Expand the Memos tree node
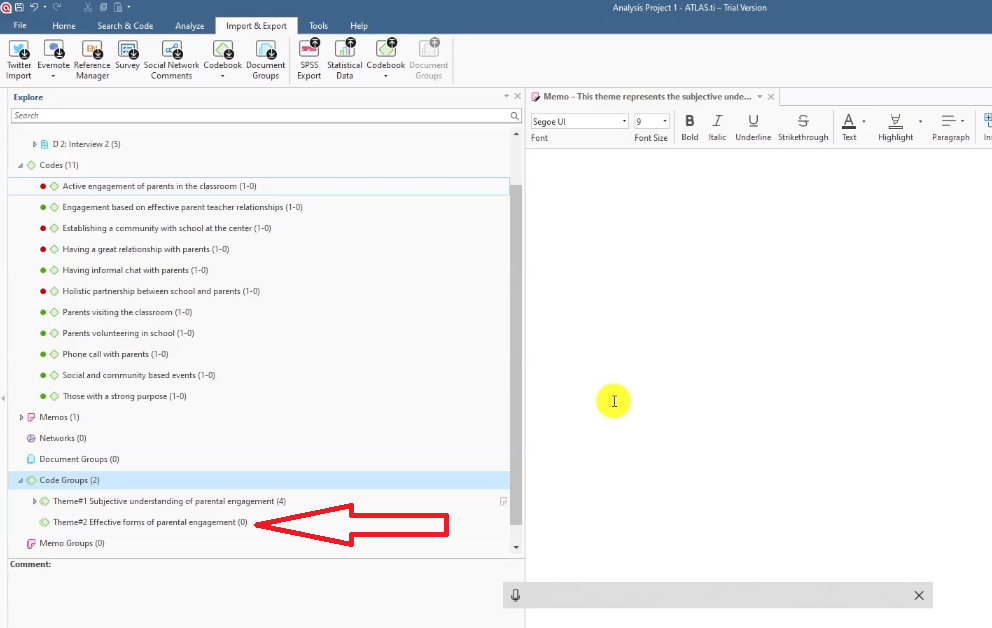 (x=21, y=417)
